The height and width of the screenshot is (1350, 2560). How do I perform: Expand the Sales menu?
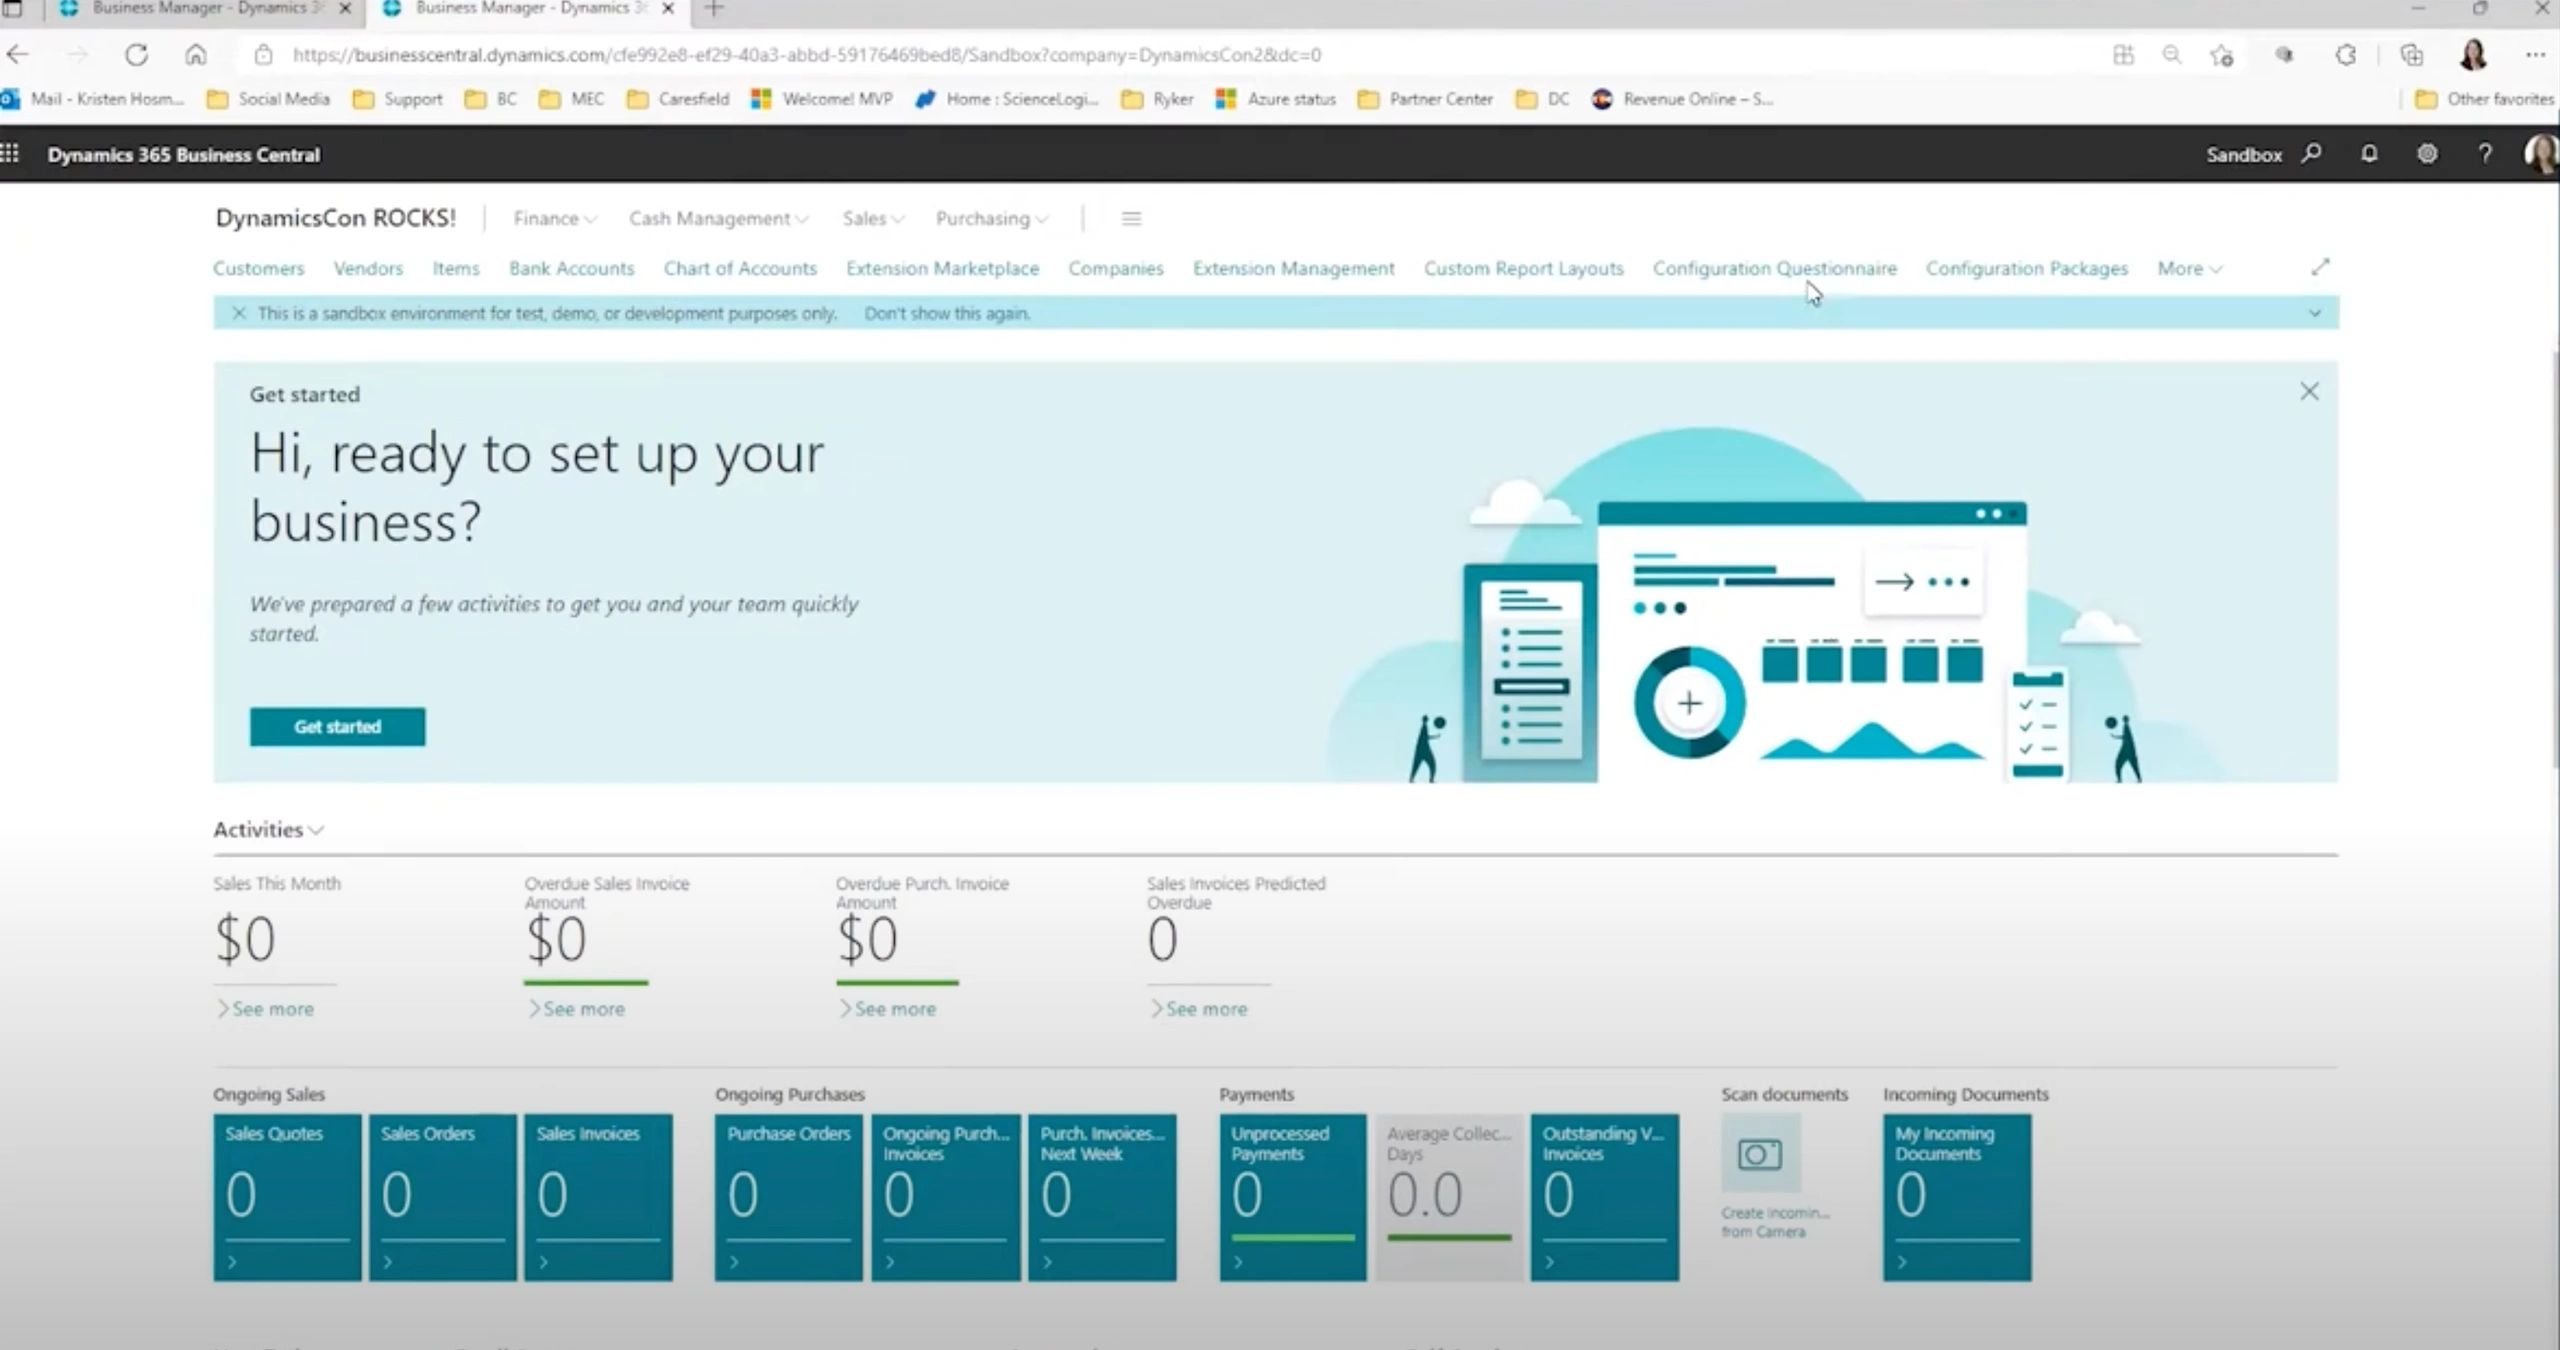(873, 218)
